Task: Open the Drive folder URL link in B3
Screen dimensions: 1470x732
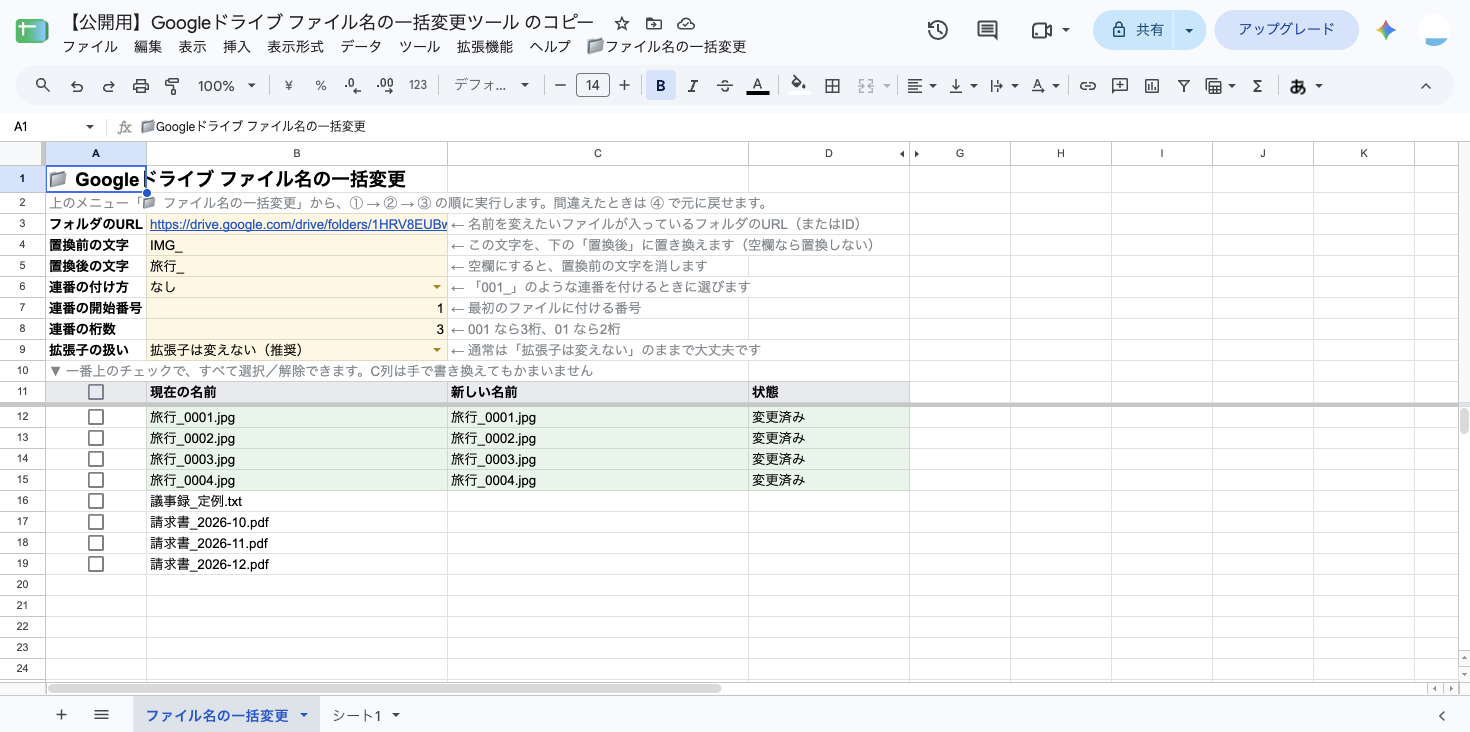Action: point(298,224)
